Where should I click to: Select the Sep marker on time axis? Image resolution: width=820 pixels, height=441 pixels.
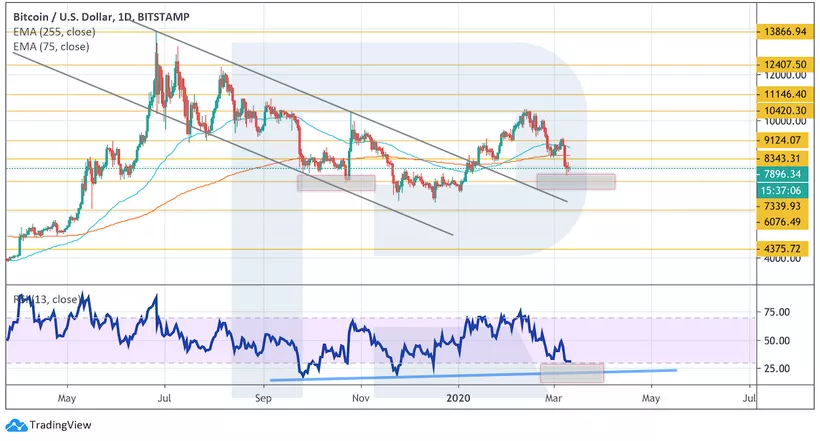(x=264, y=399)
